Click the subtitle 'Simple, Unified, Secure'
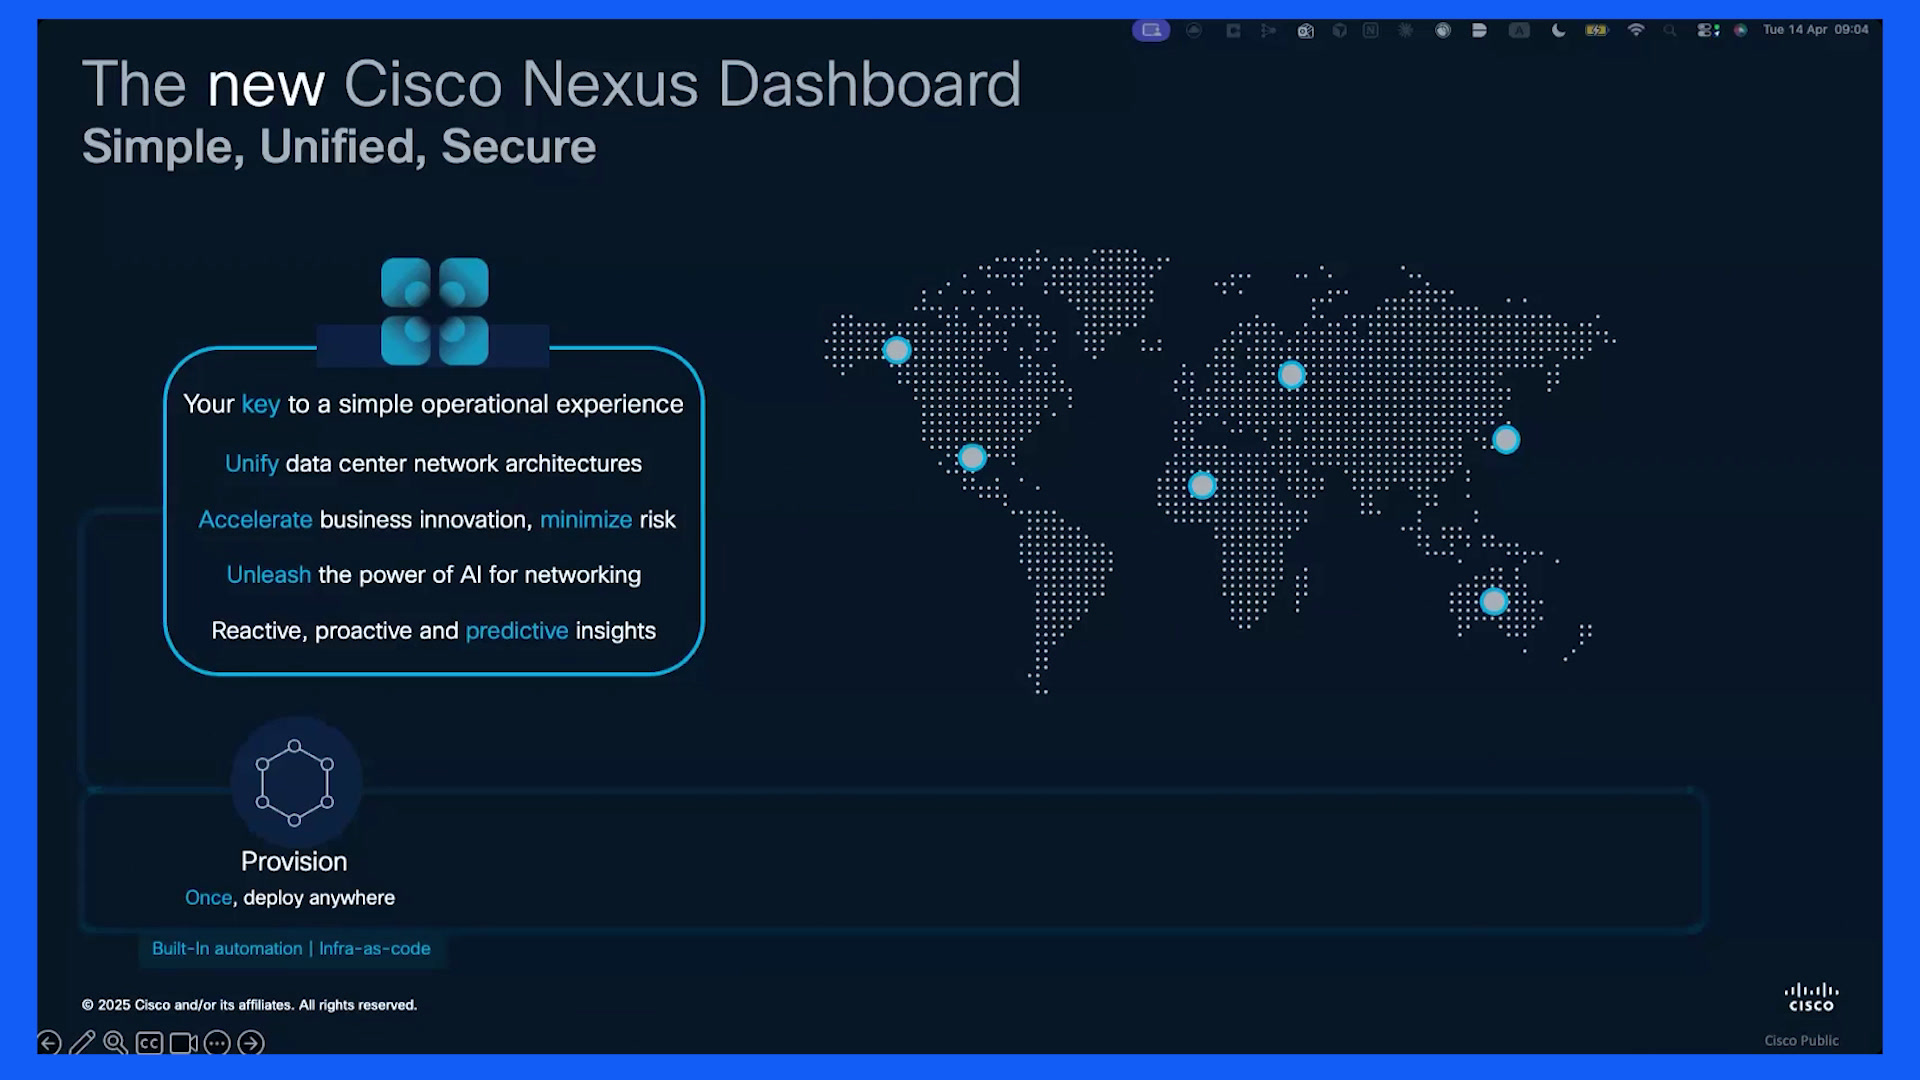This screenshot has height=1080, width=1920. [x=339, y=147]
